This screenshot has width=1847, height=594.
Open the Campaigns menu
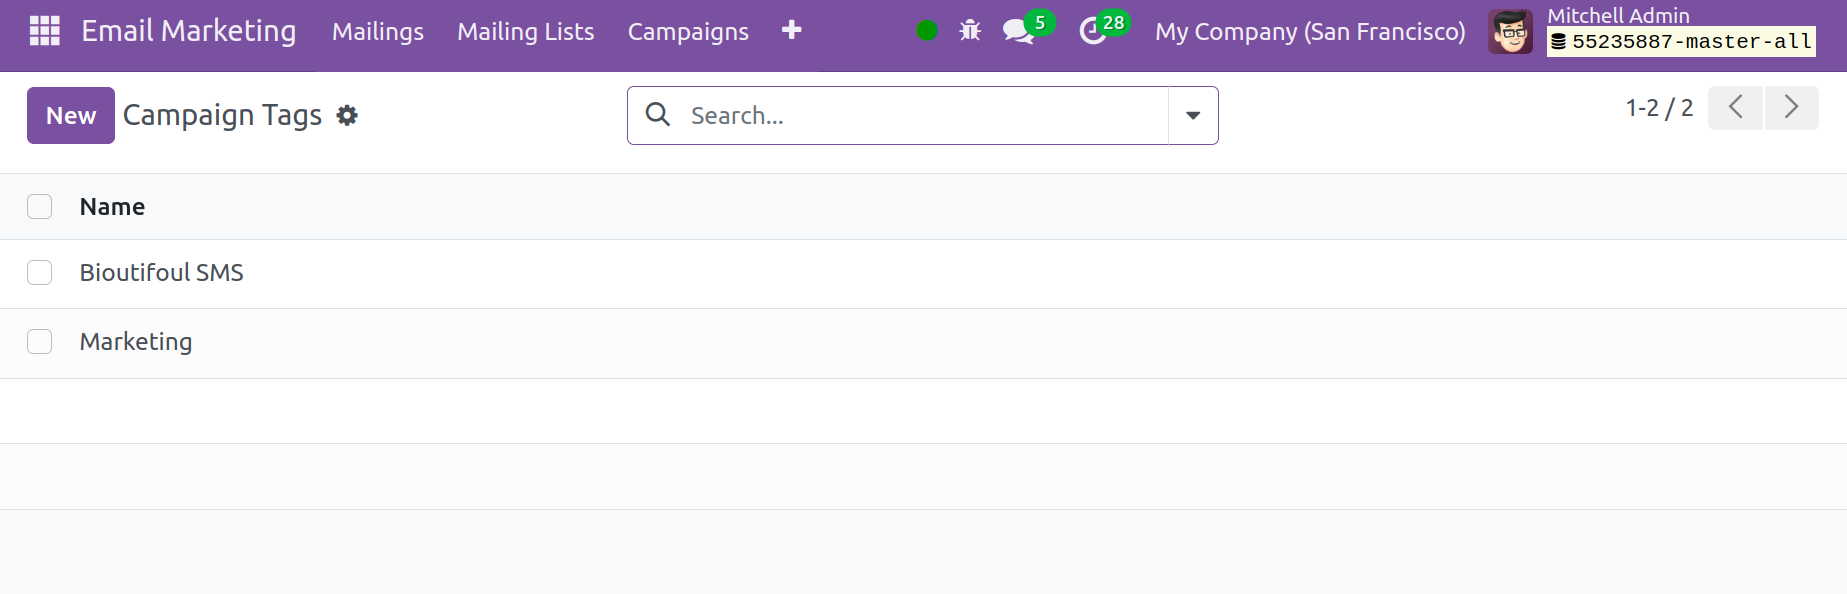(x=688, y=32)
